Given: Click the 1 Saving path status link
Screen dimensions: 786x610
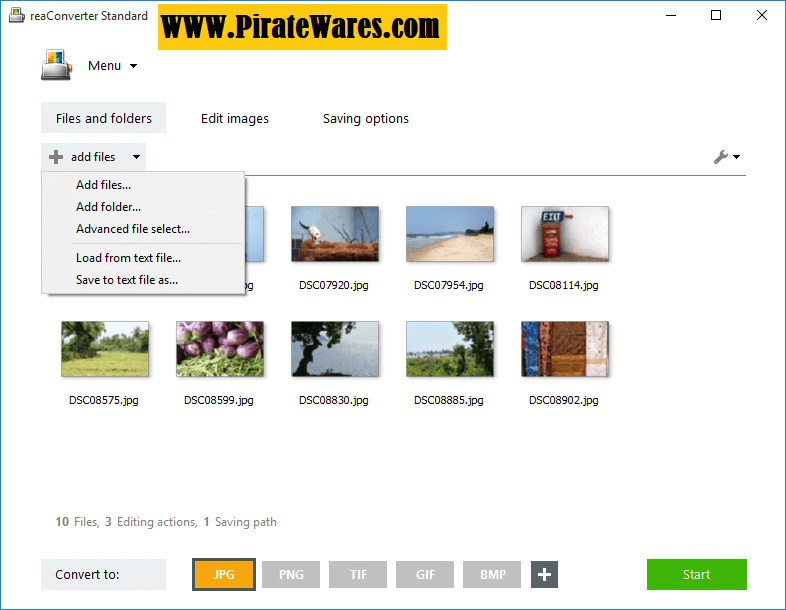Looking at the screenshot, I should [240, 522].
